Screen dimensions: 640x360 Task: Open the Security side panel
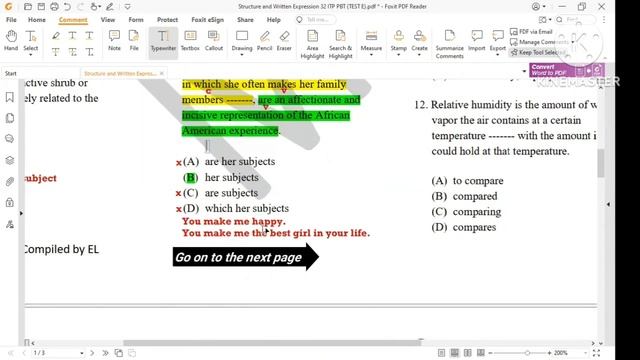point(10,202)
